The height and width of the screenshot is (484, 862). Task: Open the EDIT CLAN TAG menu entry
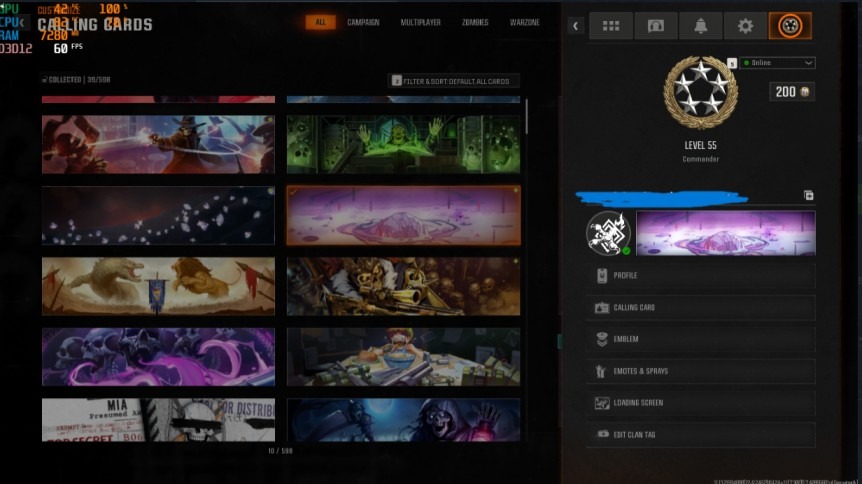pyautogui.click(x=700, y=434)
